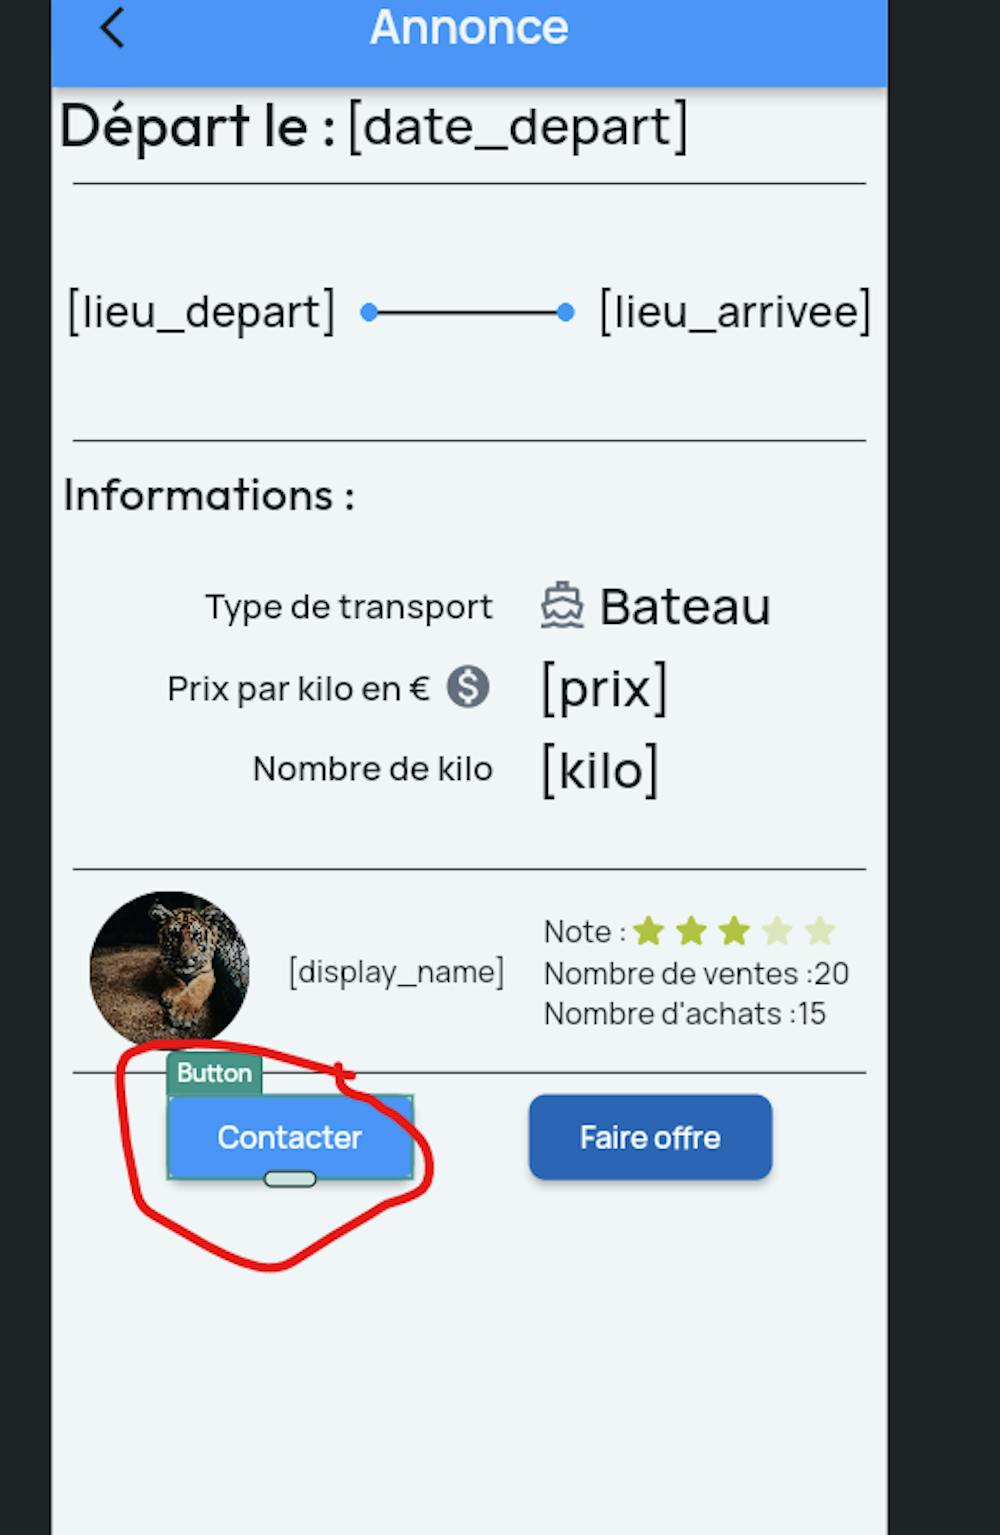Click the back arrow in header
The height and width of the screenshot is (1535, 1000).
tap(113, 28)
